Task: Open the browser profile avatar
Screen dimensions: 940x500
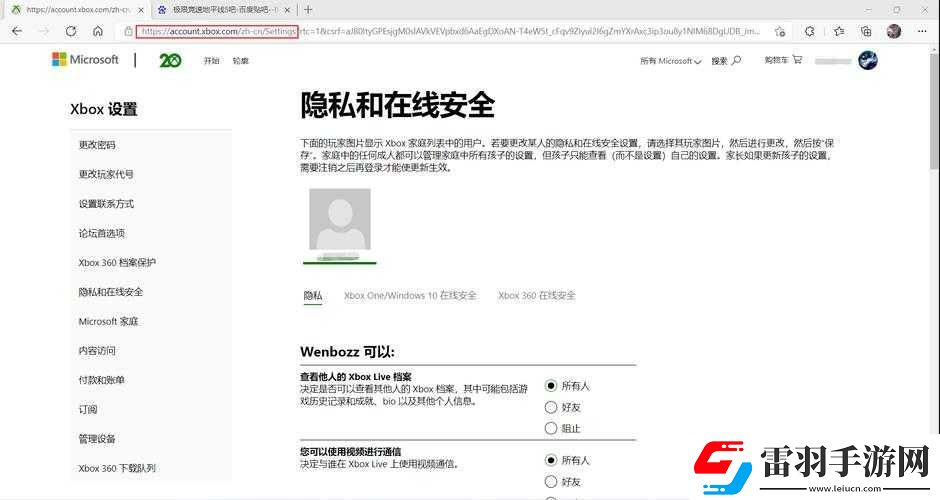Action: [894, 31]
